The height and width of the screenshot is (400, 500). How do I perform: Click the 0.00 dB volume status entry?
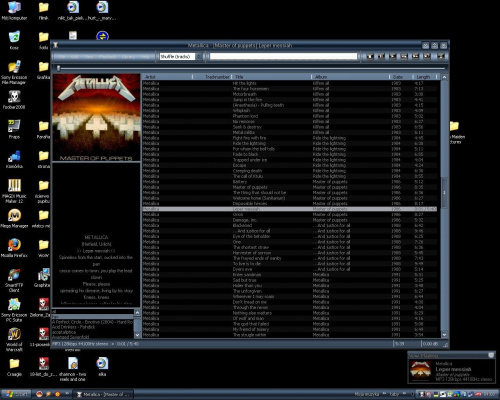coord(431,344)
